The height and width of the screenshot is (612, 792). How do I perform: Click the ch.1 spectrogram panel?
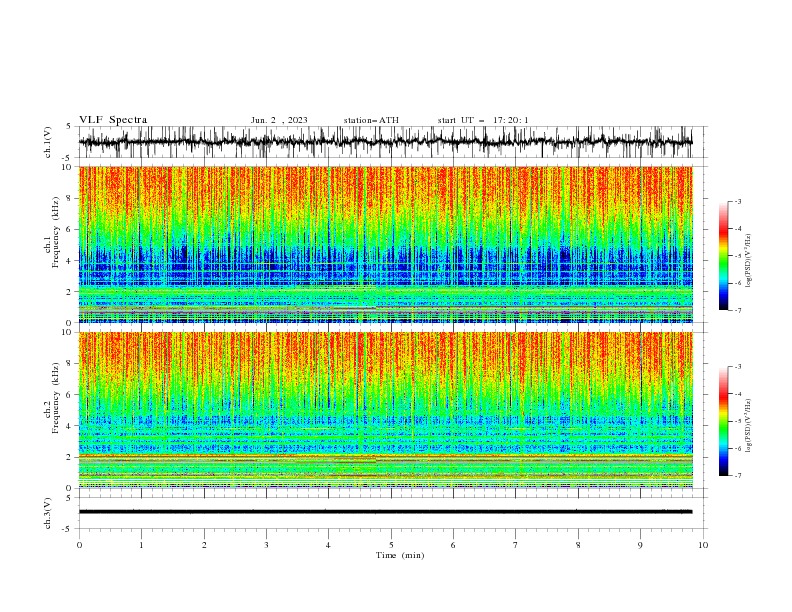385,244
